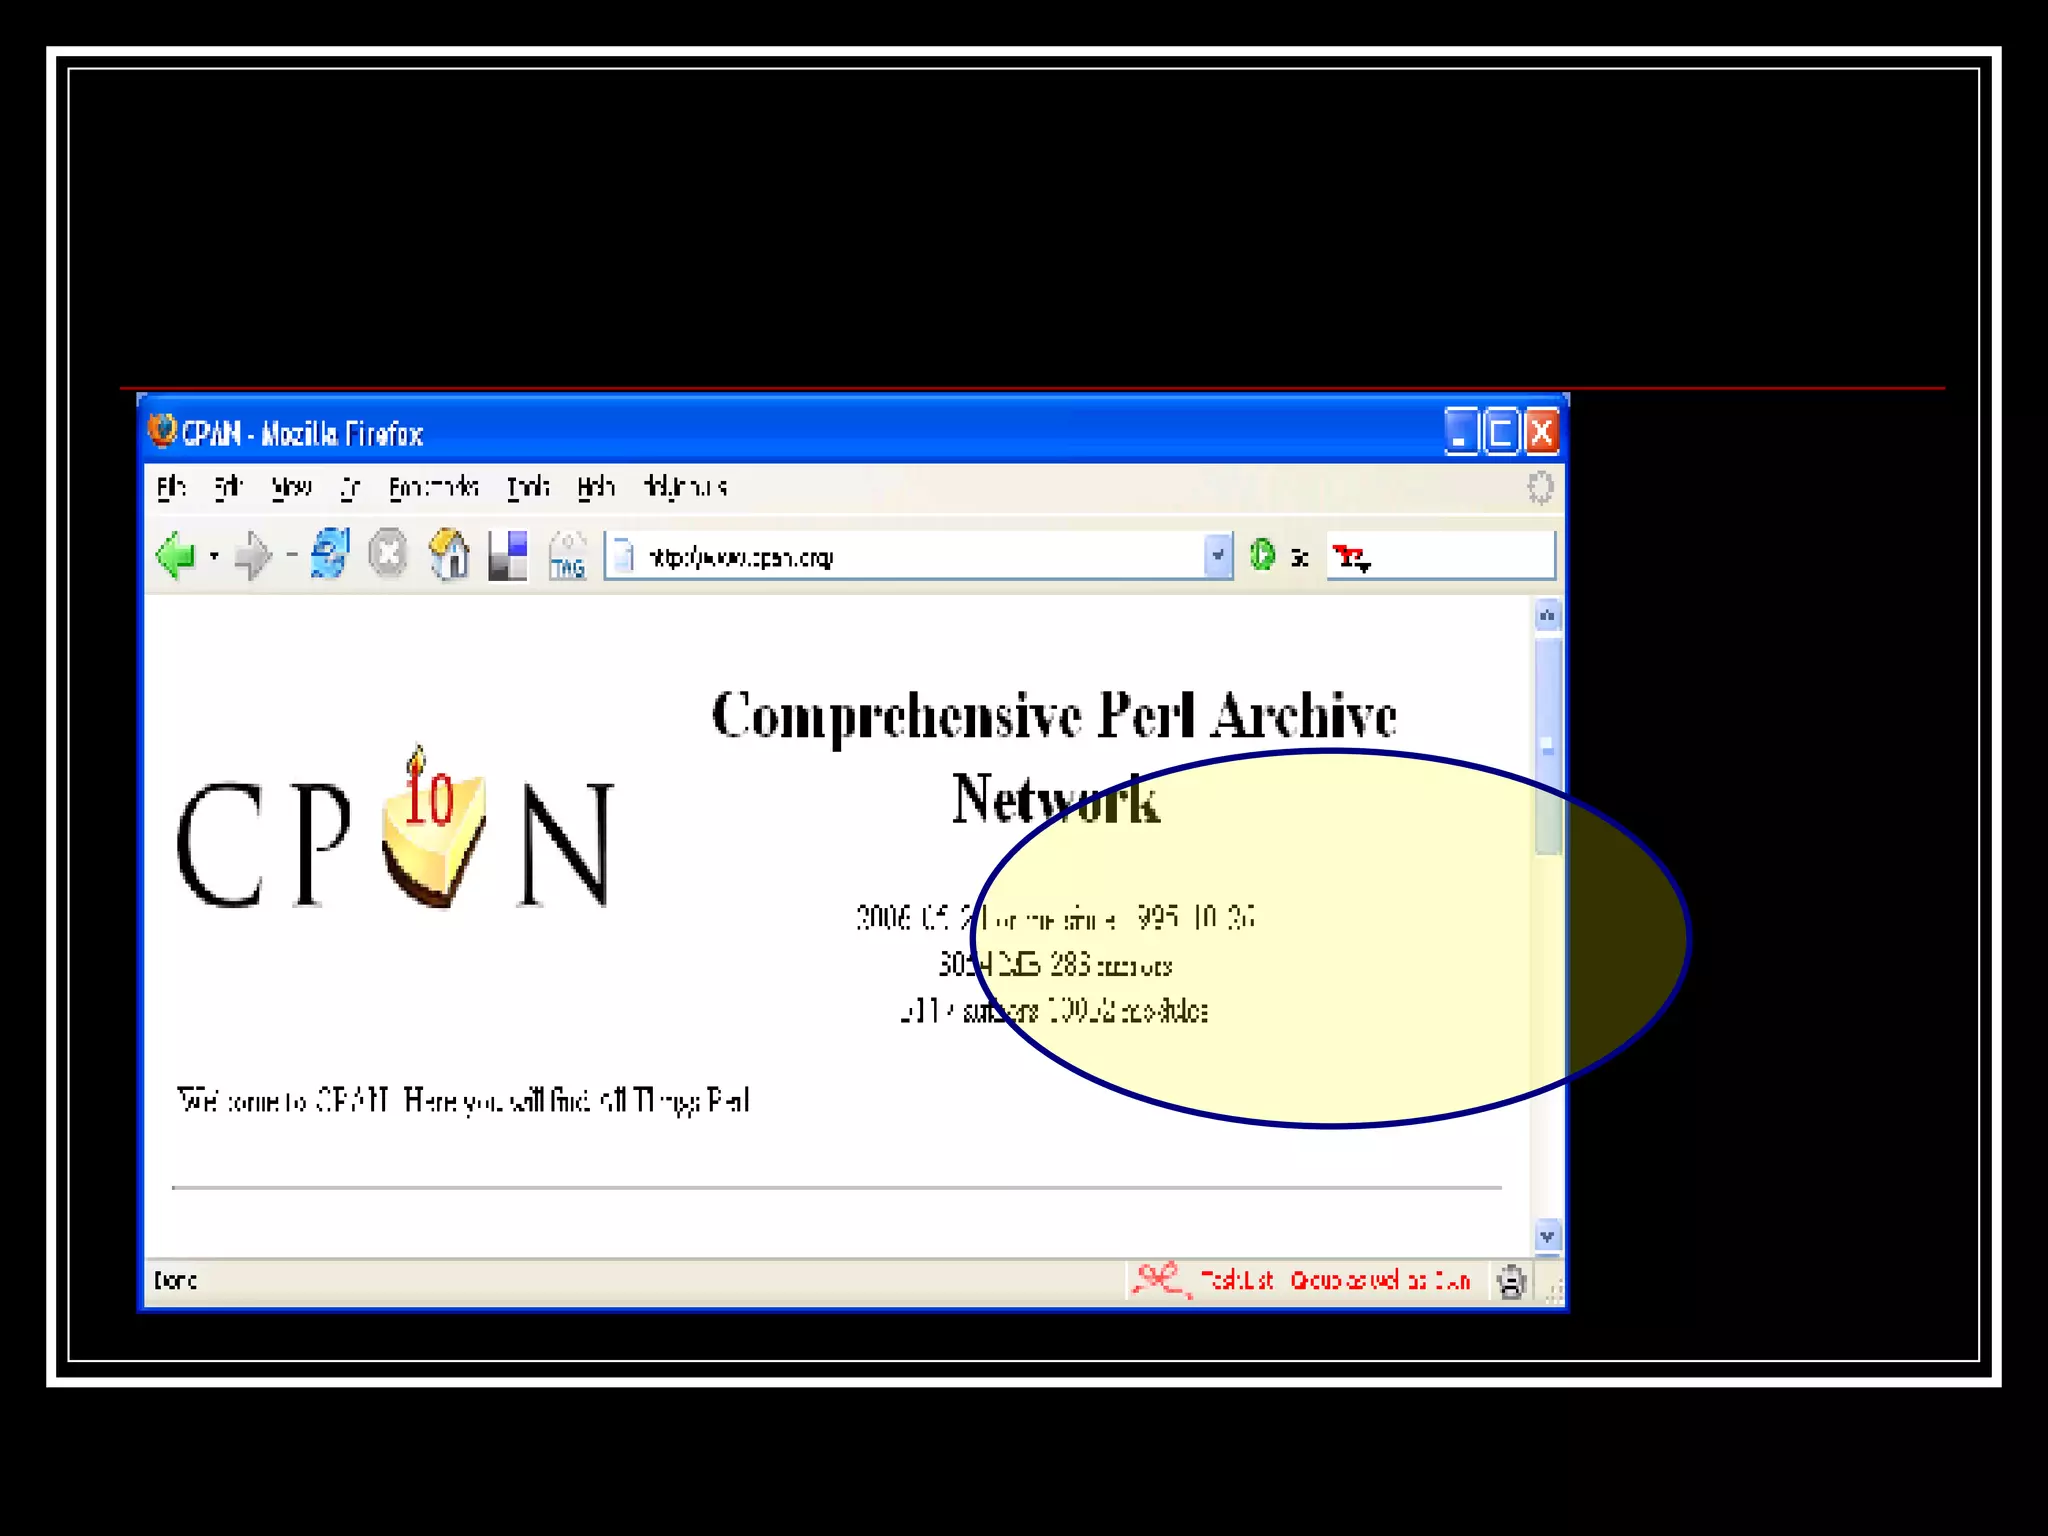
Task: Click the vertical scrollbar thumb
Action: pyautogui.click(x=1547, y=745)
